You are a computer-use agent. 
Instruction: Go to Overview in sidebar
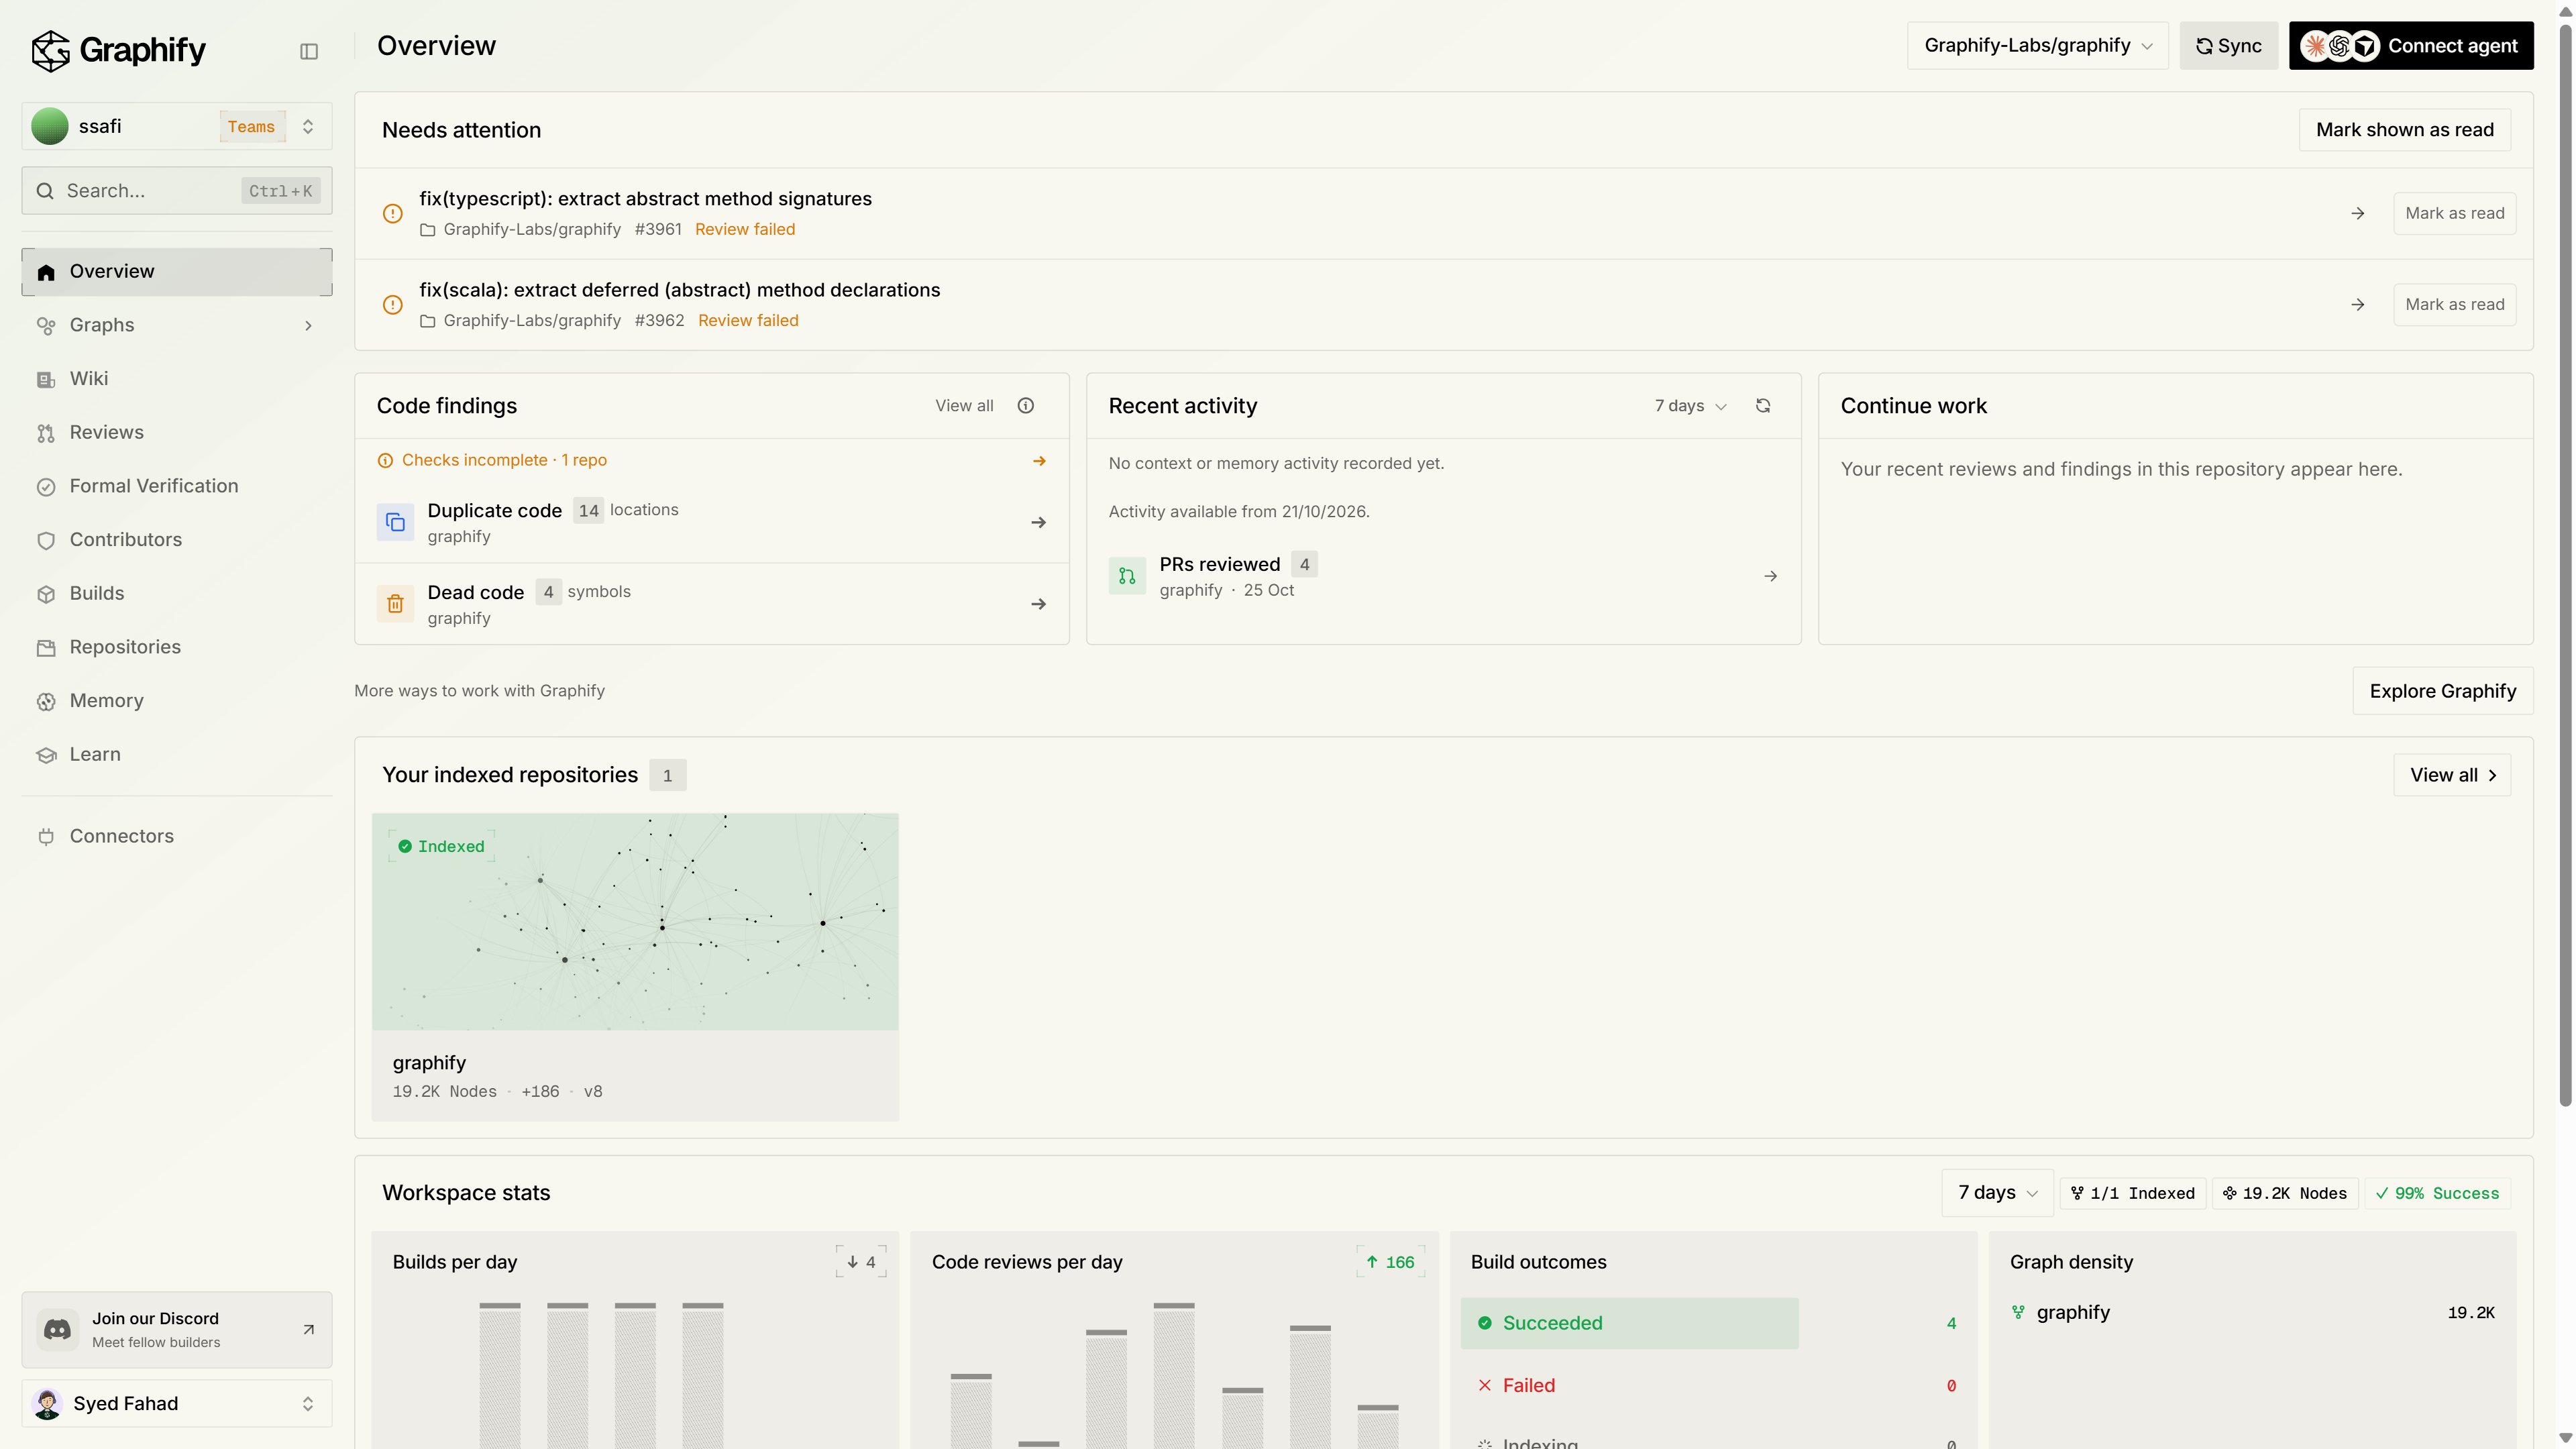[x=177, y=272]
